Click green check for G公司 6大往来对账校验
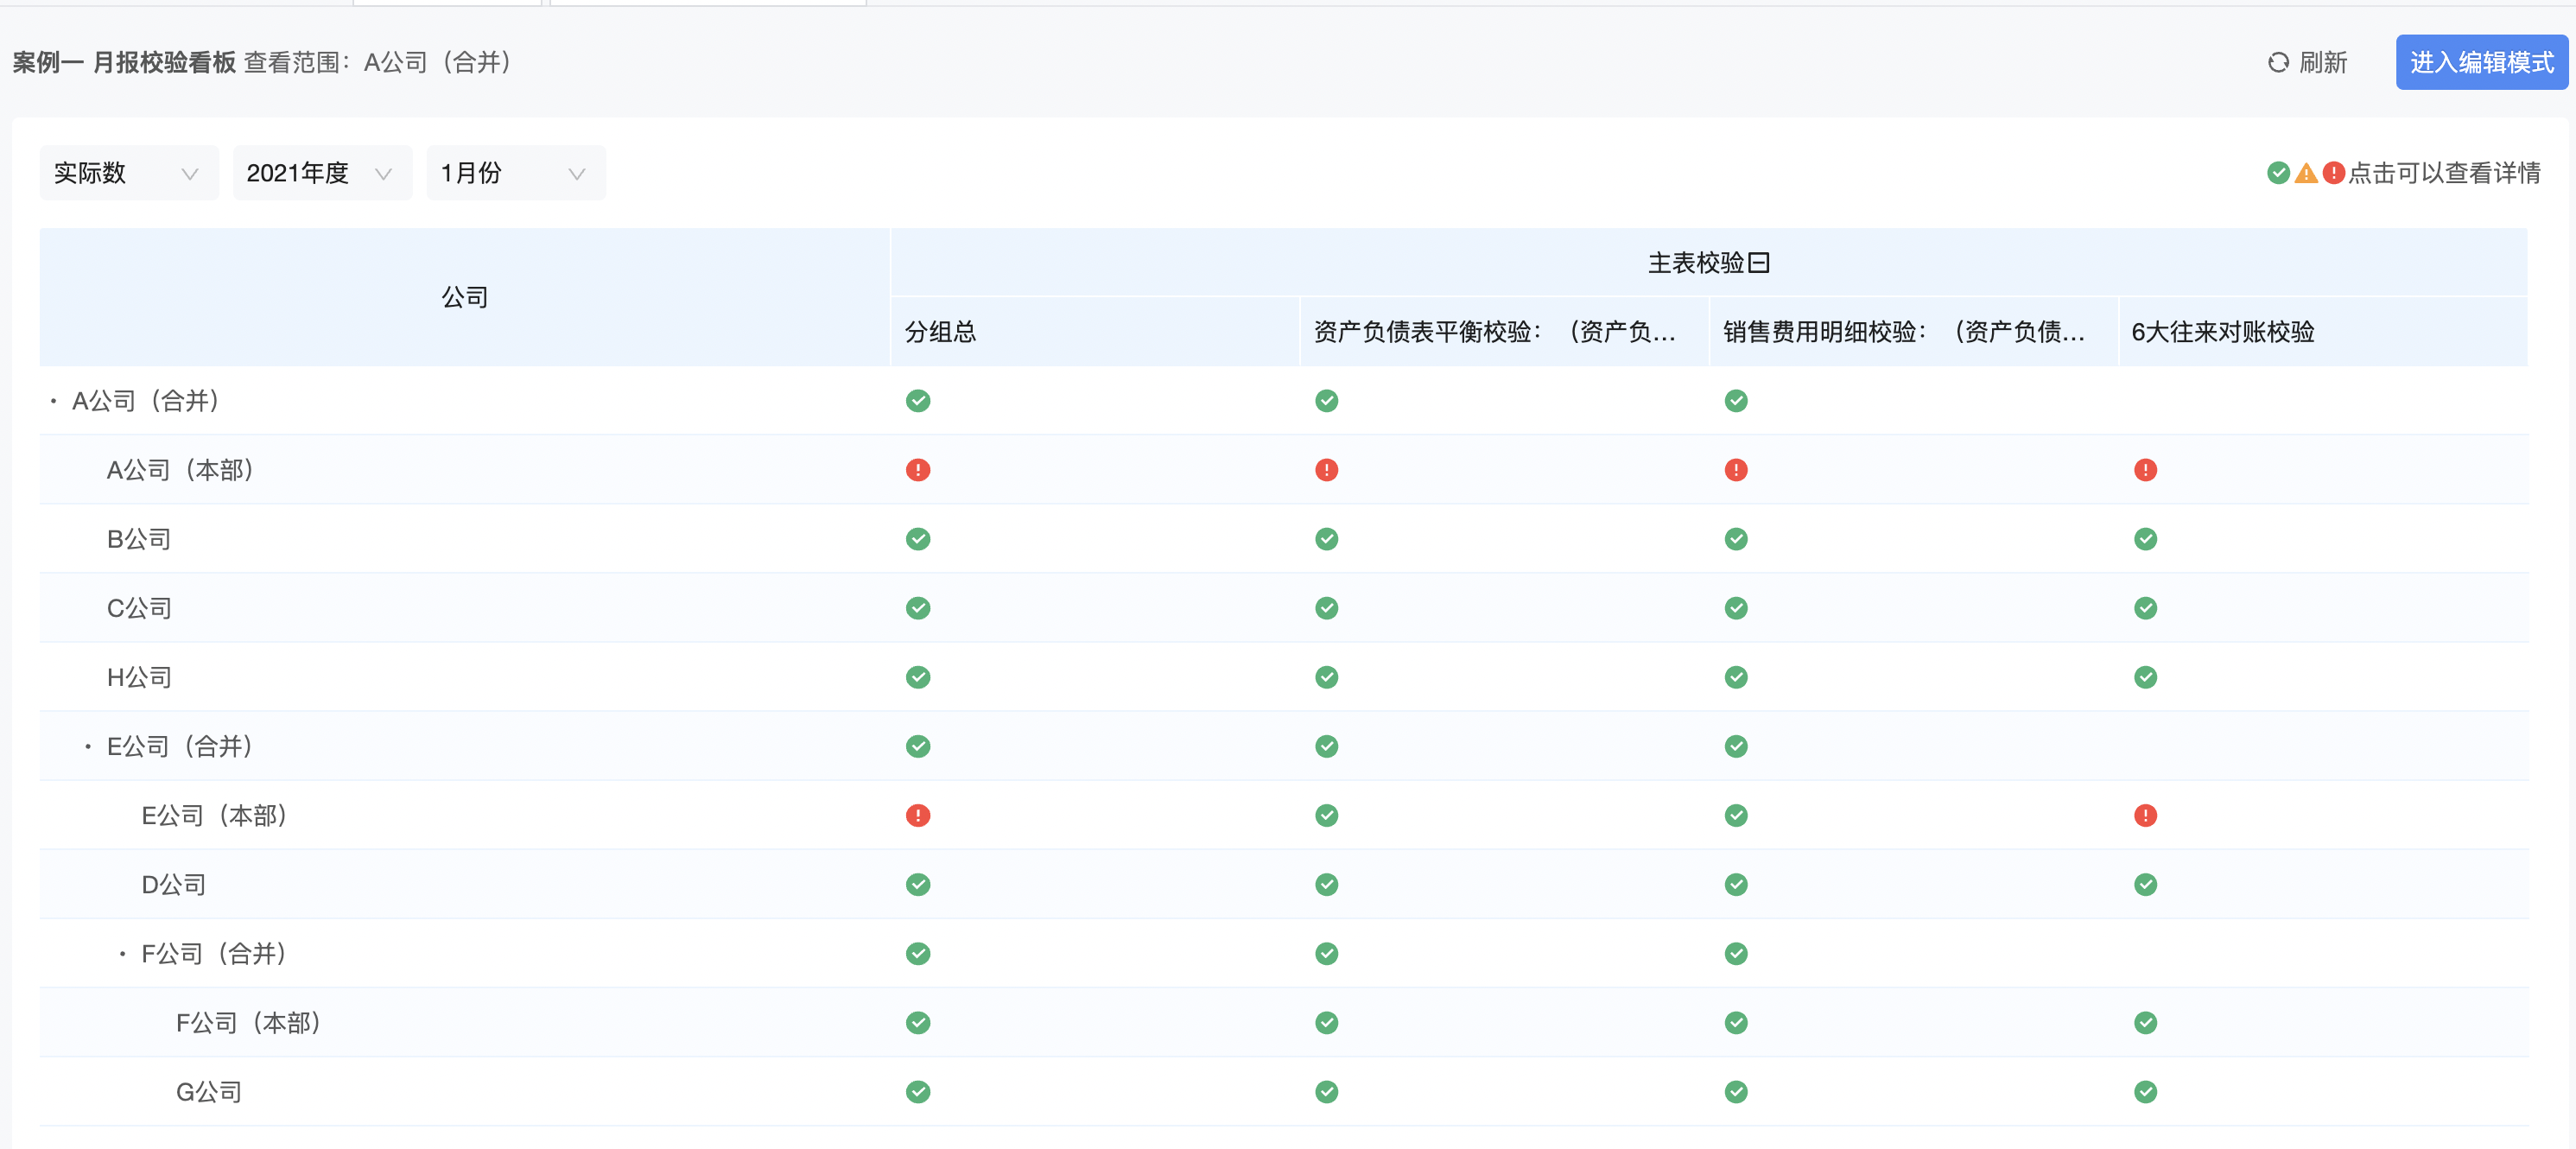Viewport: 2576px width, 1149px height. coord(2144,1091)
